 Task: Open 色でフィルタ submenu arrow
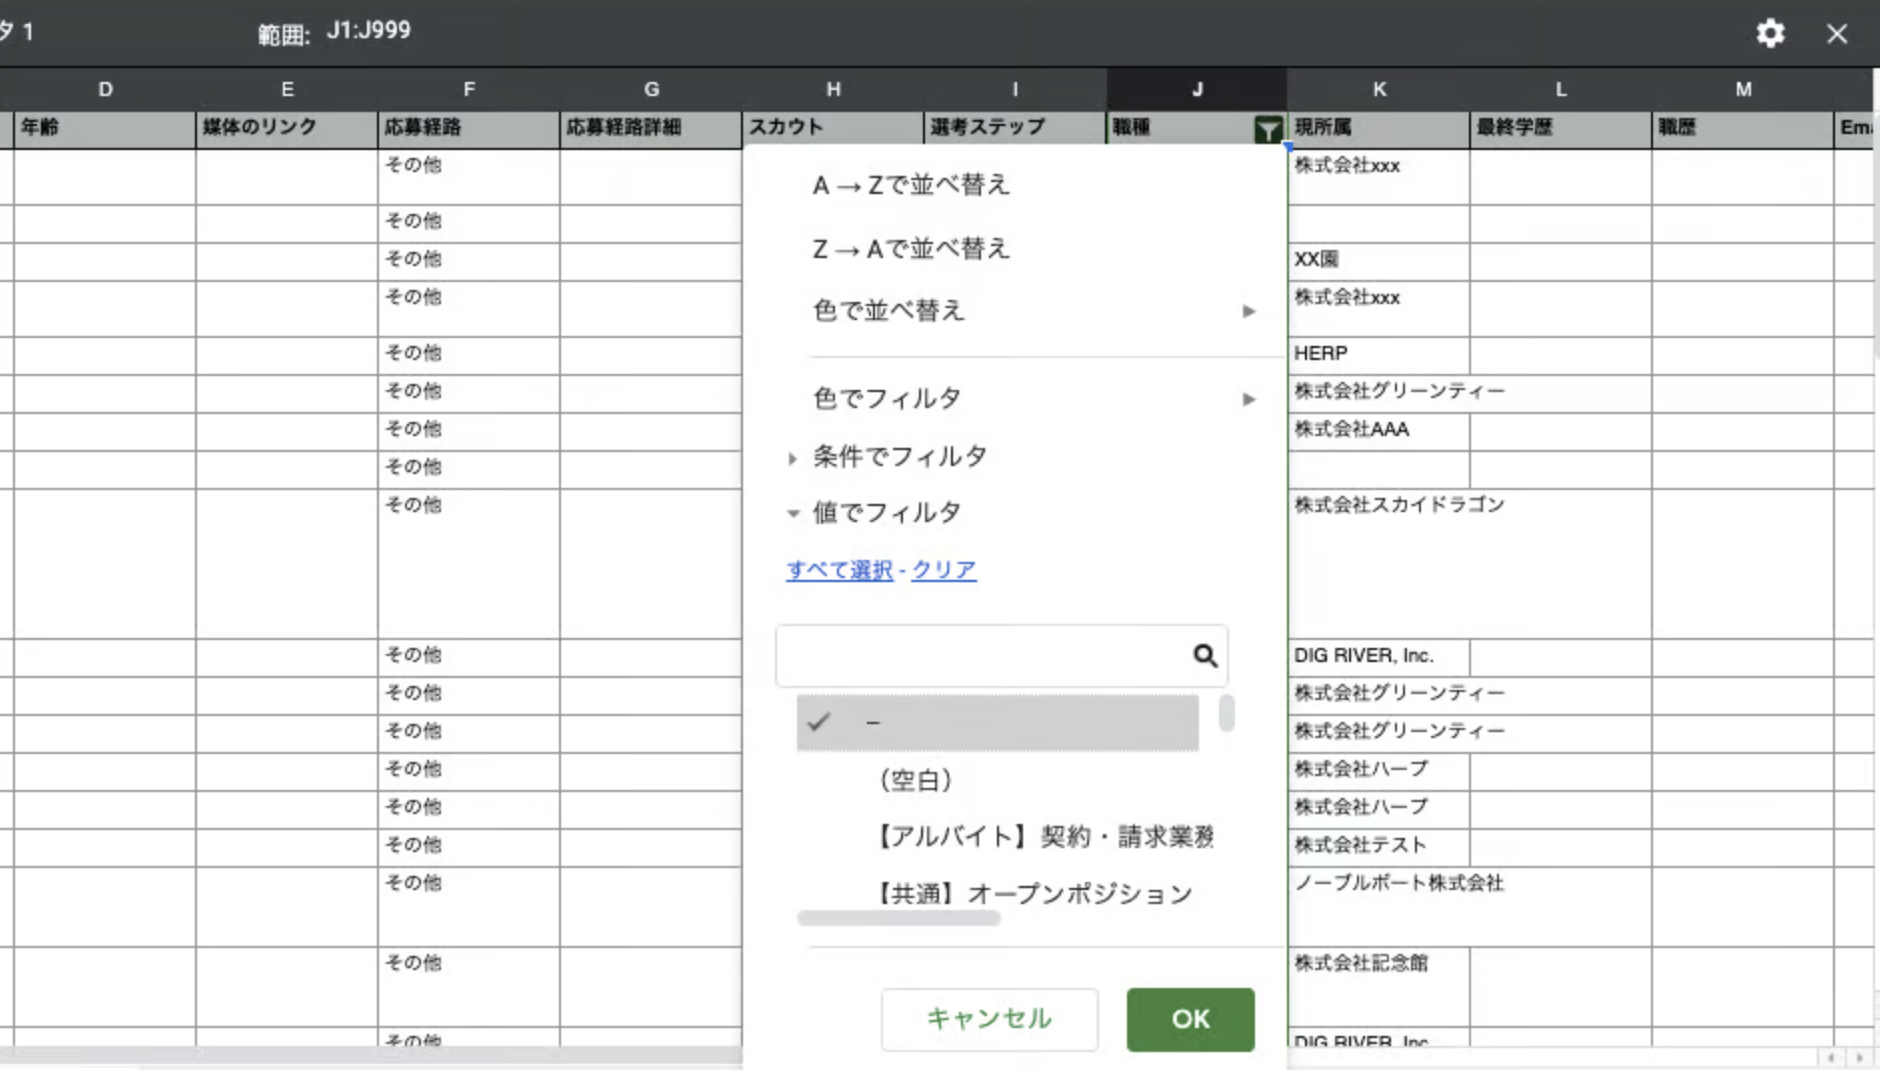tap(1249, 399)
